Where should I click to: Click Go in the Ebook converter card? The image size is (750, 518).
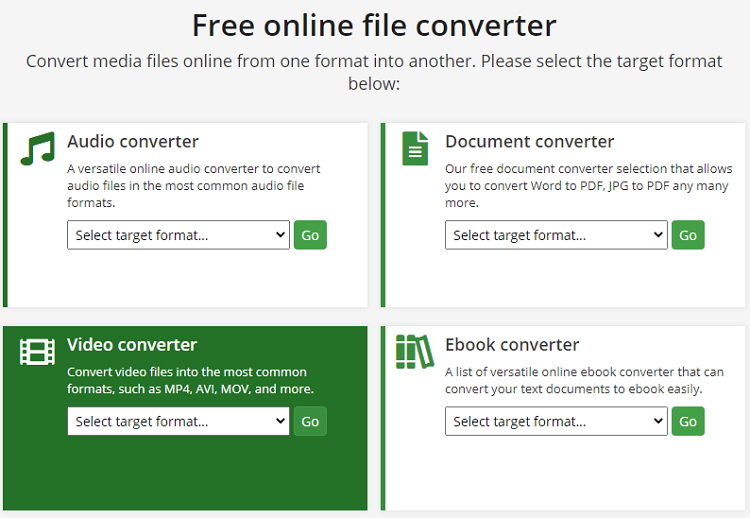click(x=688, y=421)
